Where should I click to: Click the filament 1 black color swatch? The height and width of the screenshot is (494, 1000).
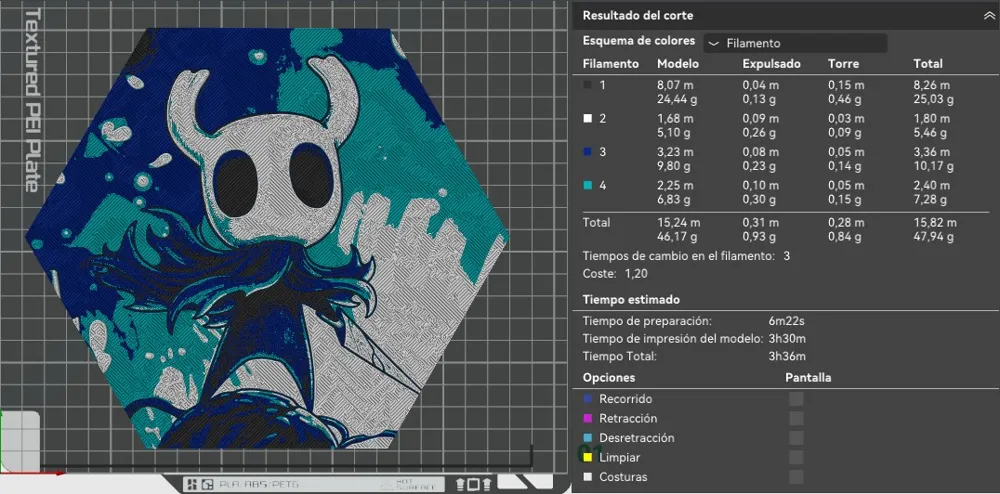point(587,85)
